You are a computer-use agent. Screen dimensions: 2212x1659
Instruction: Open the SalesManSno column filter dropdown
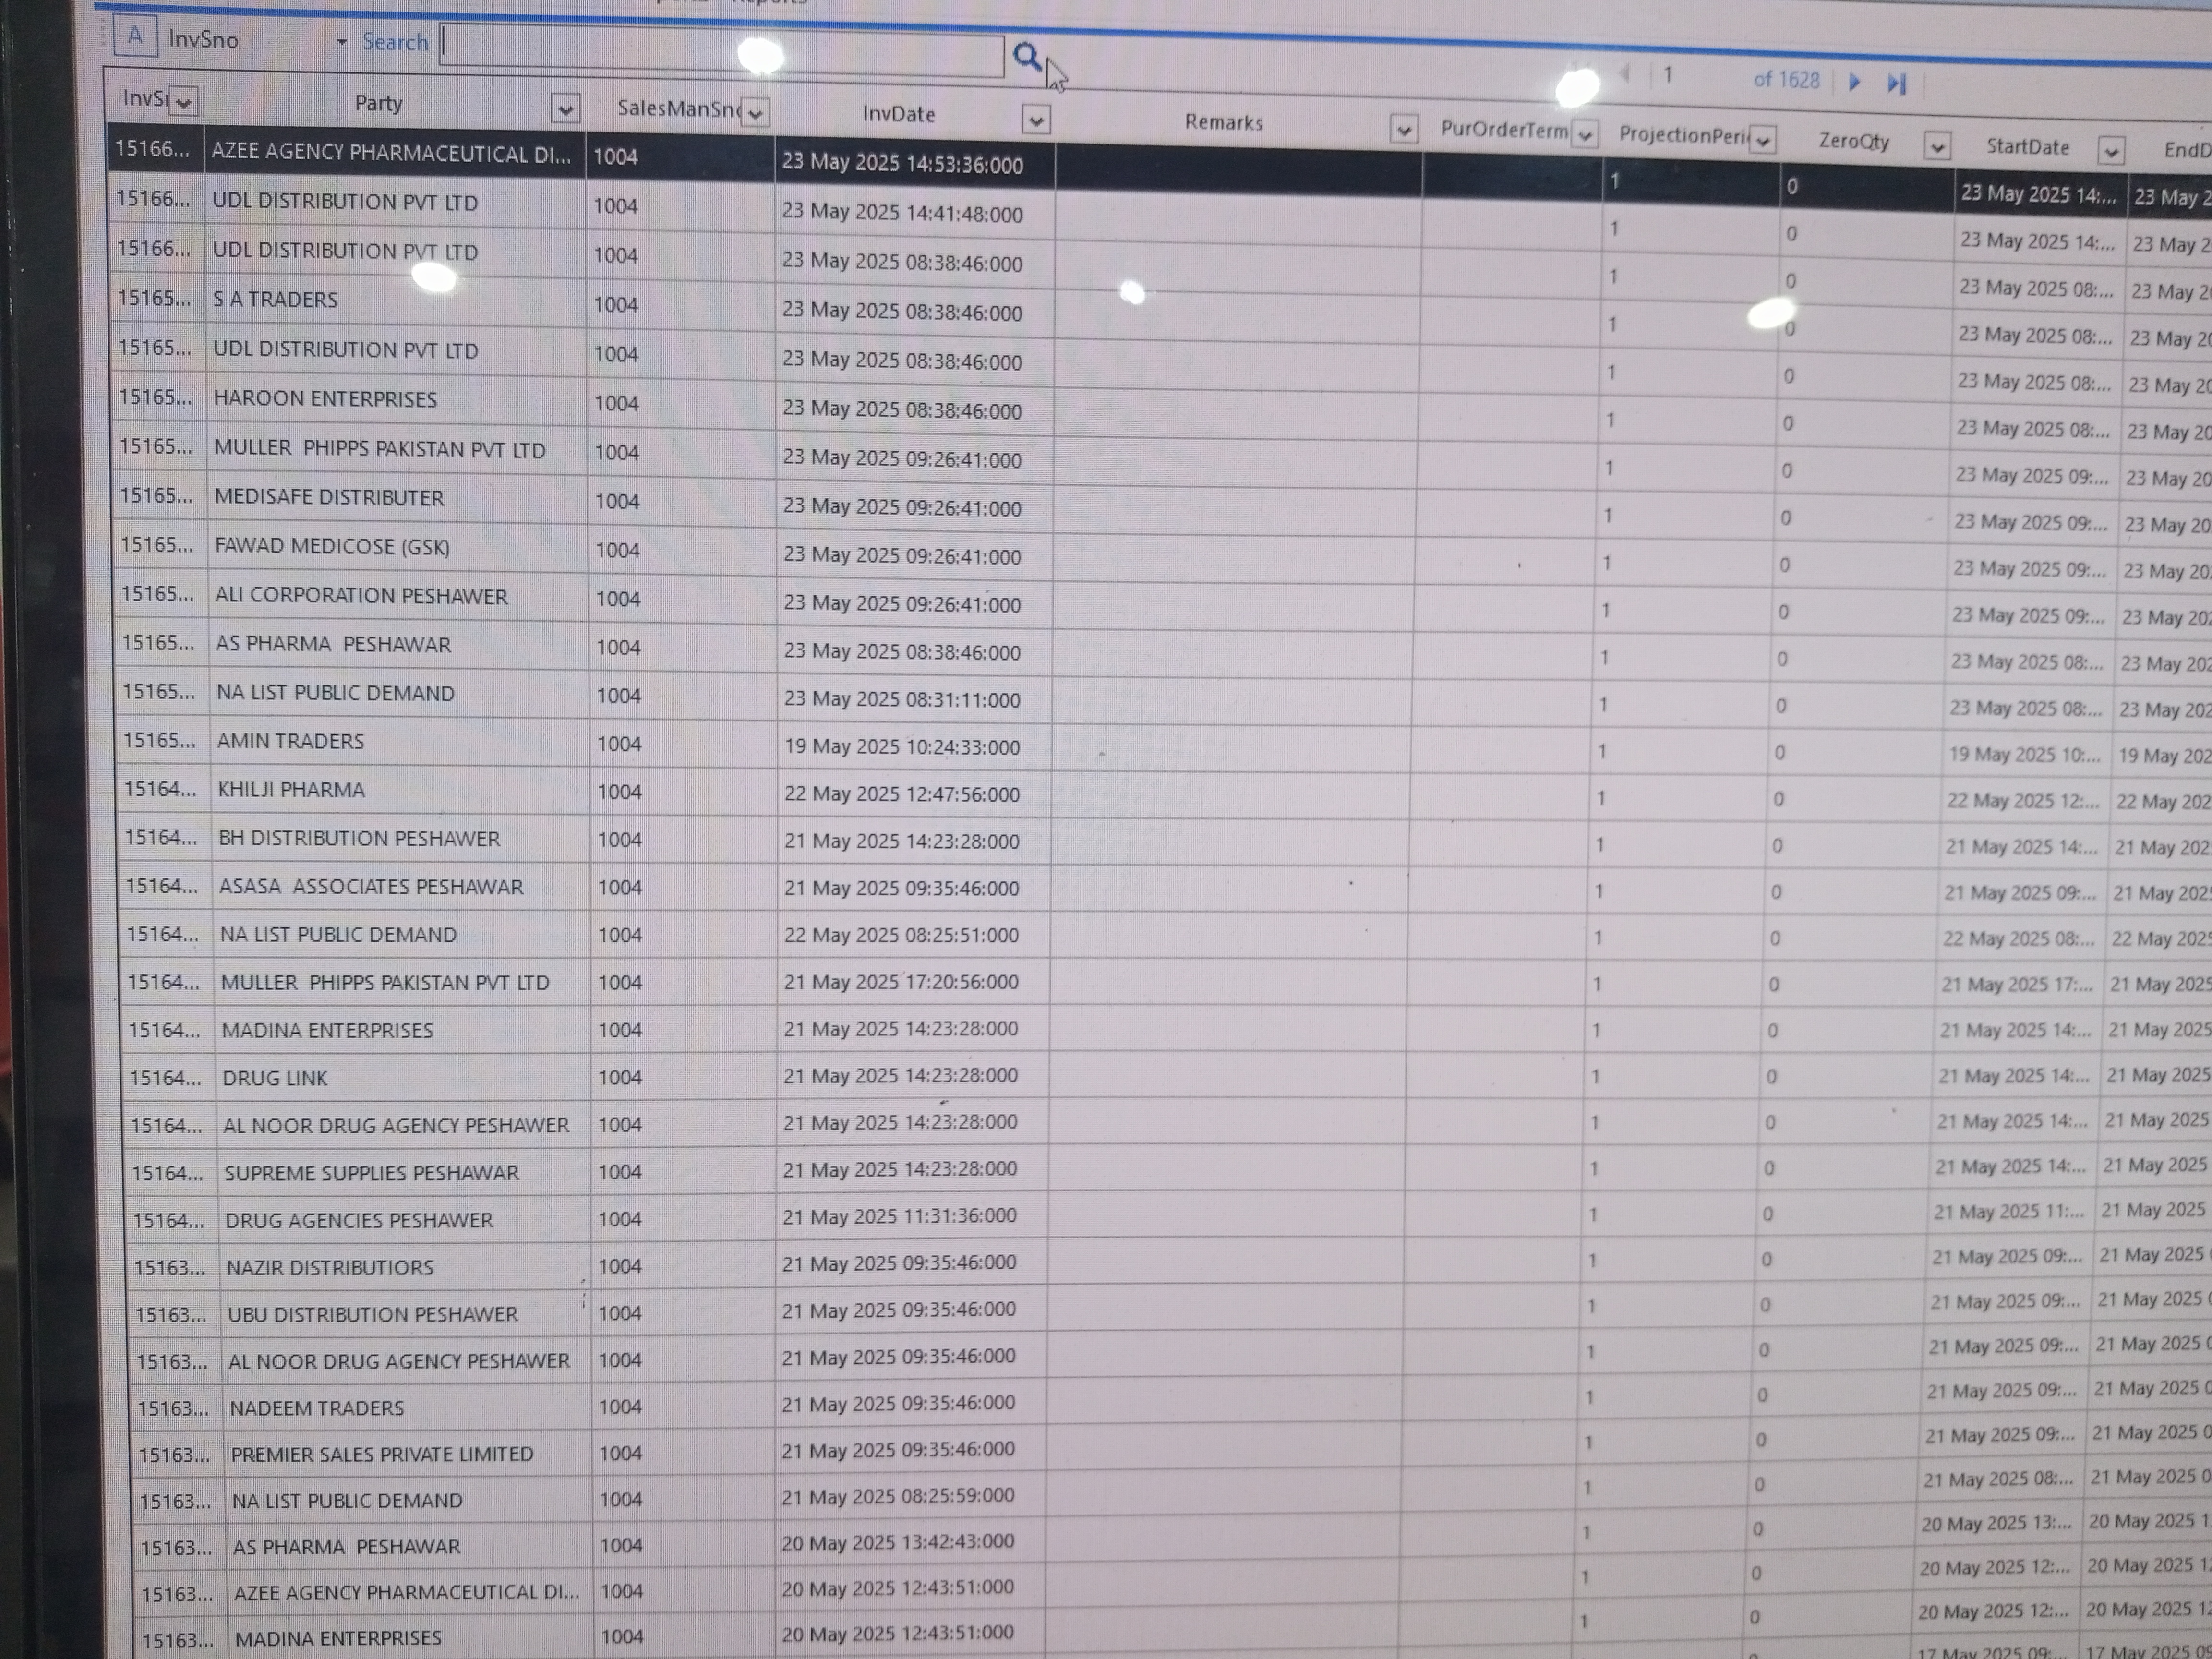click(x=756, y=113)
